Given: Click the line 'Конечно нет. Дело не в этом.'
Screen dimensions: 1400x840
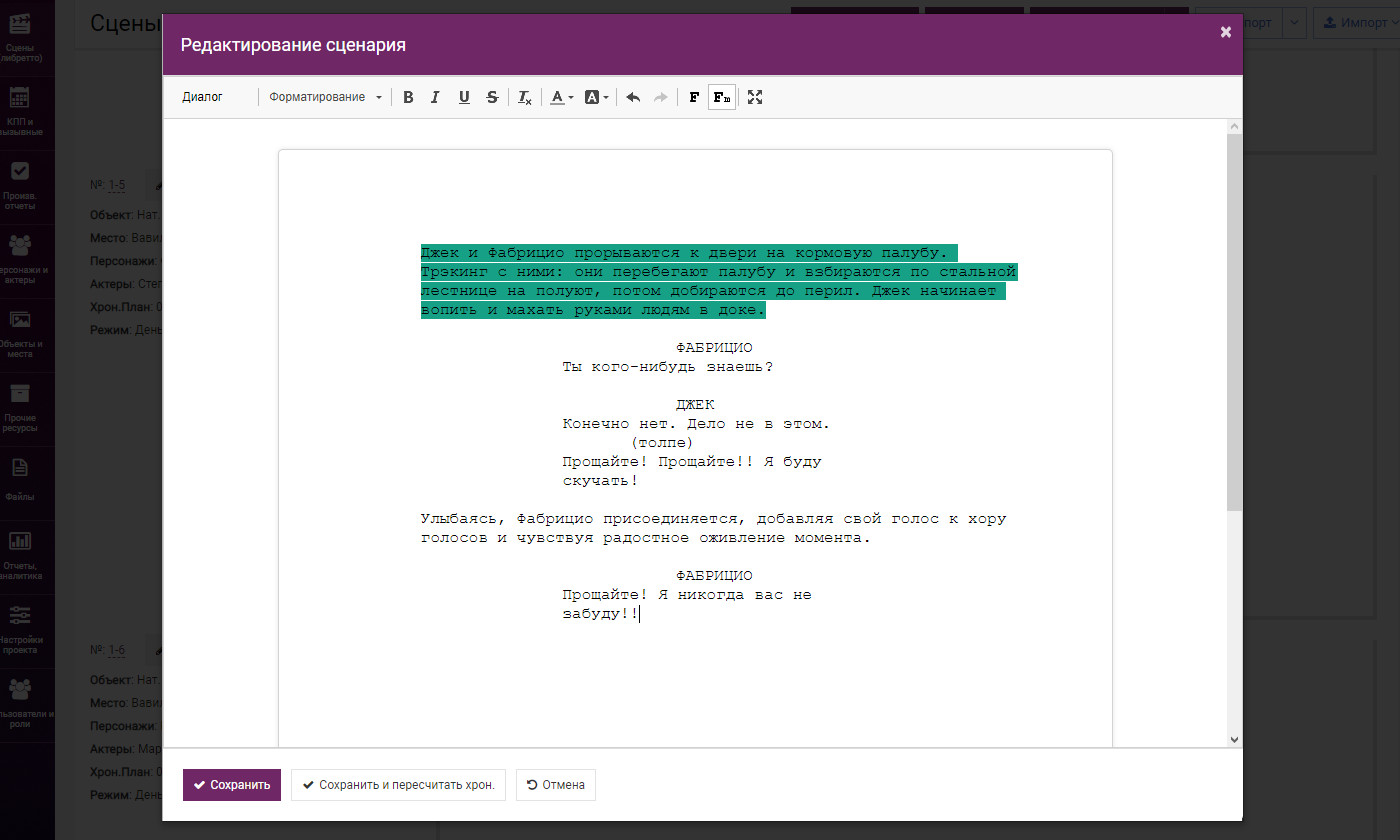Looking at the screenshot, I should (696, 424).
